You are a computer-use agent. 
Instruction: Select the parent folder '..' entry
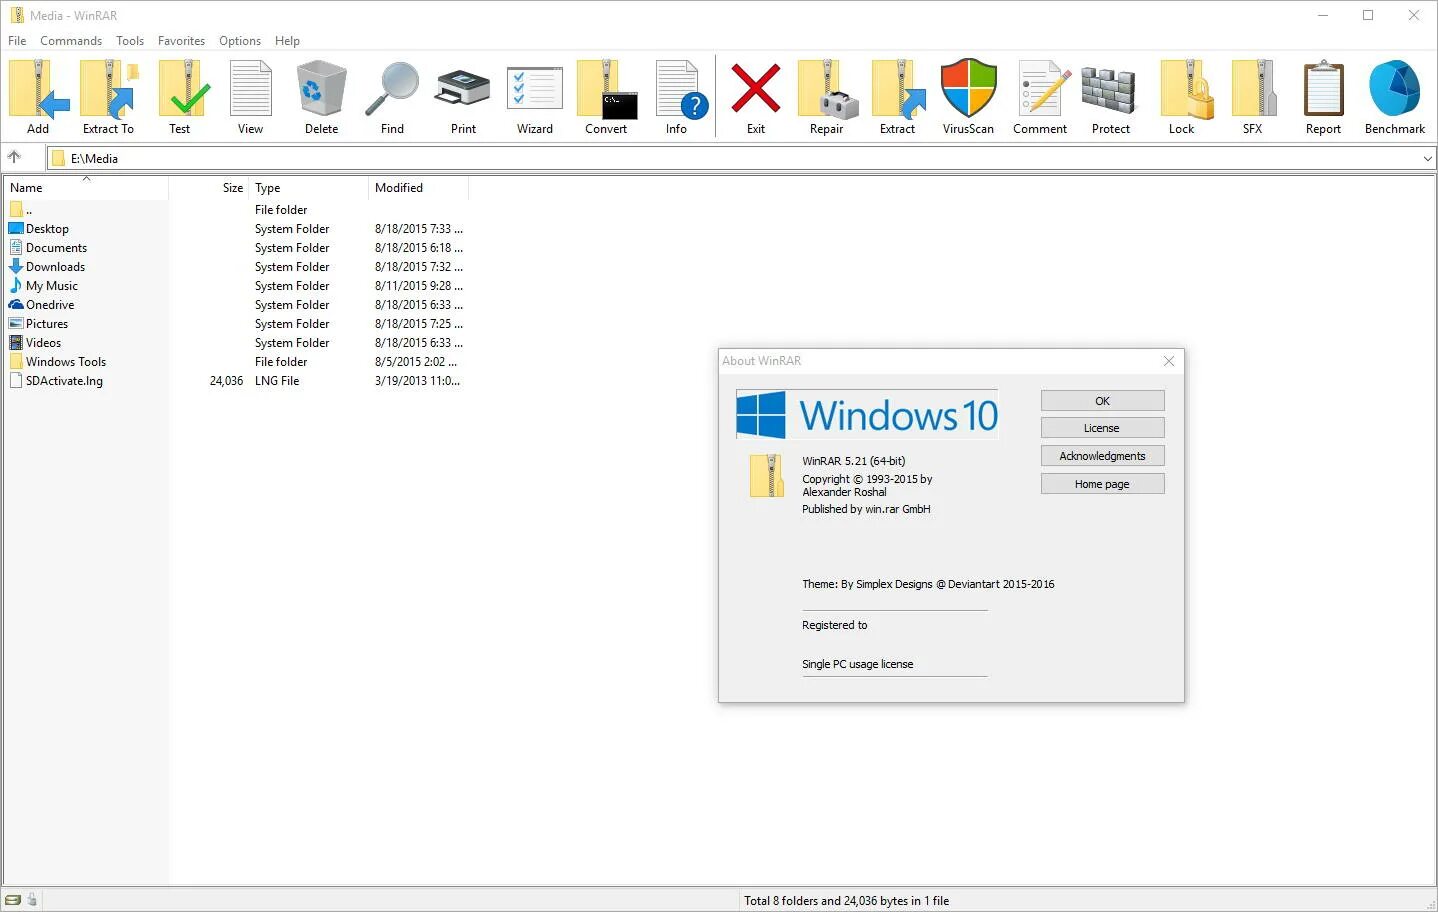coord(20,210)
